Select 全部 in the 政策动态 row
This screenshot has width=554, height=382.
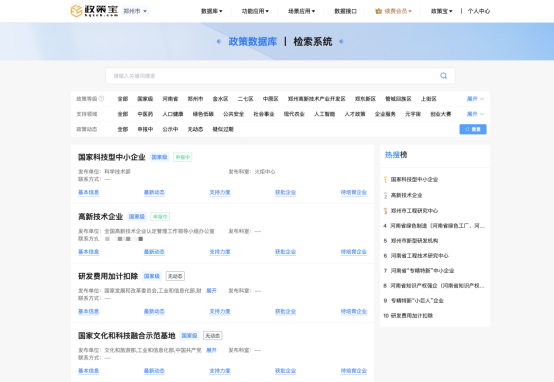click(123, 129)
